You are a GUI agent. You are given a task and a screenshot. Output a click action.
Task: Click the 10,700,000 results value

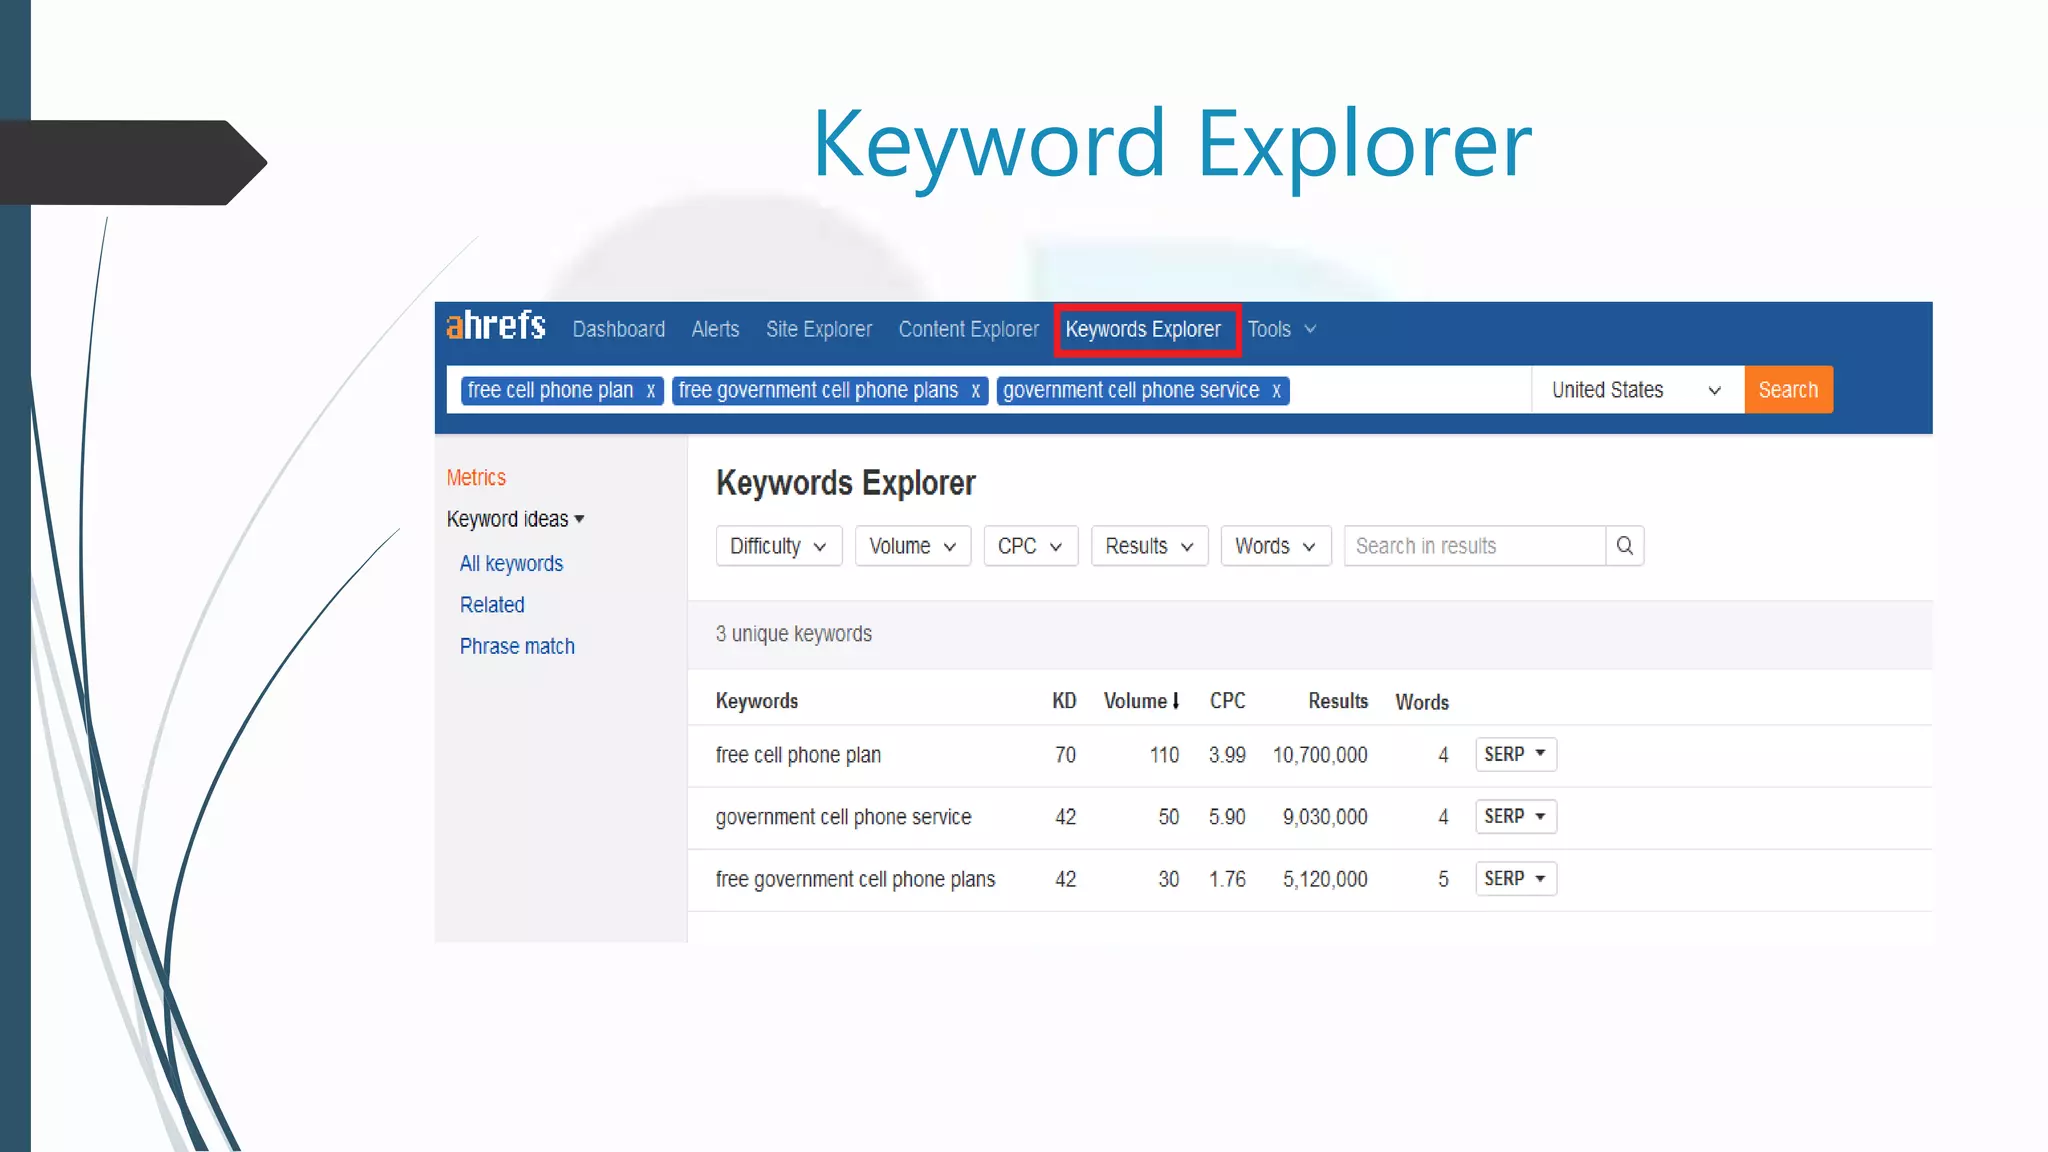coord(1320,755)
